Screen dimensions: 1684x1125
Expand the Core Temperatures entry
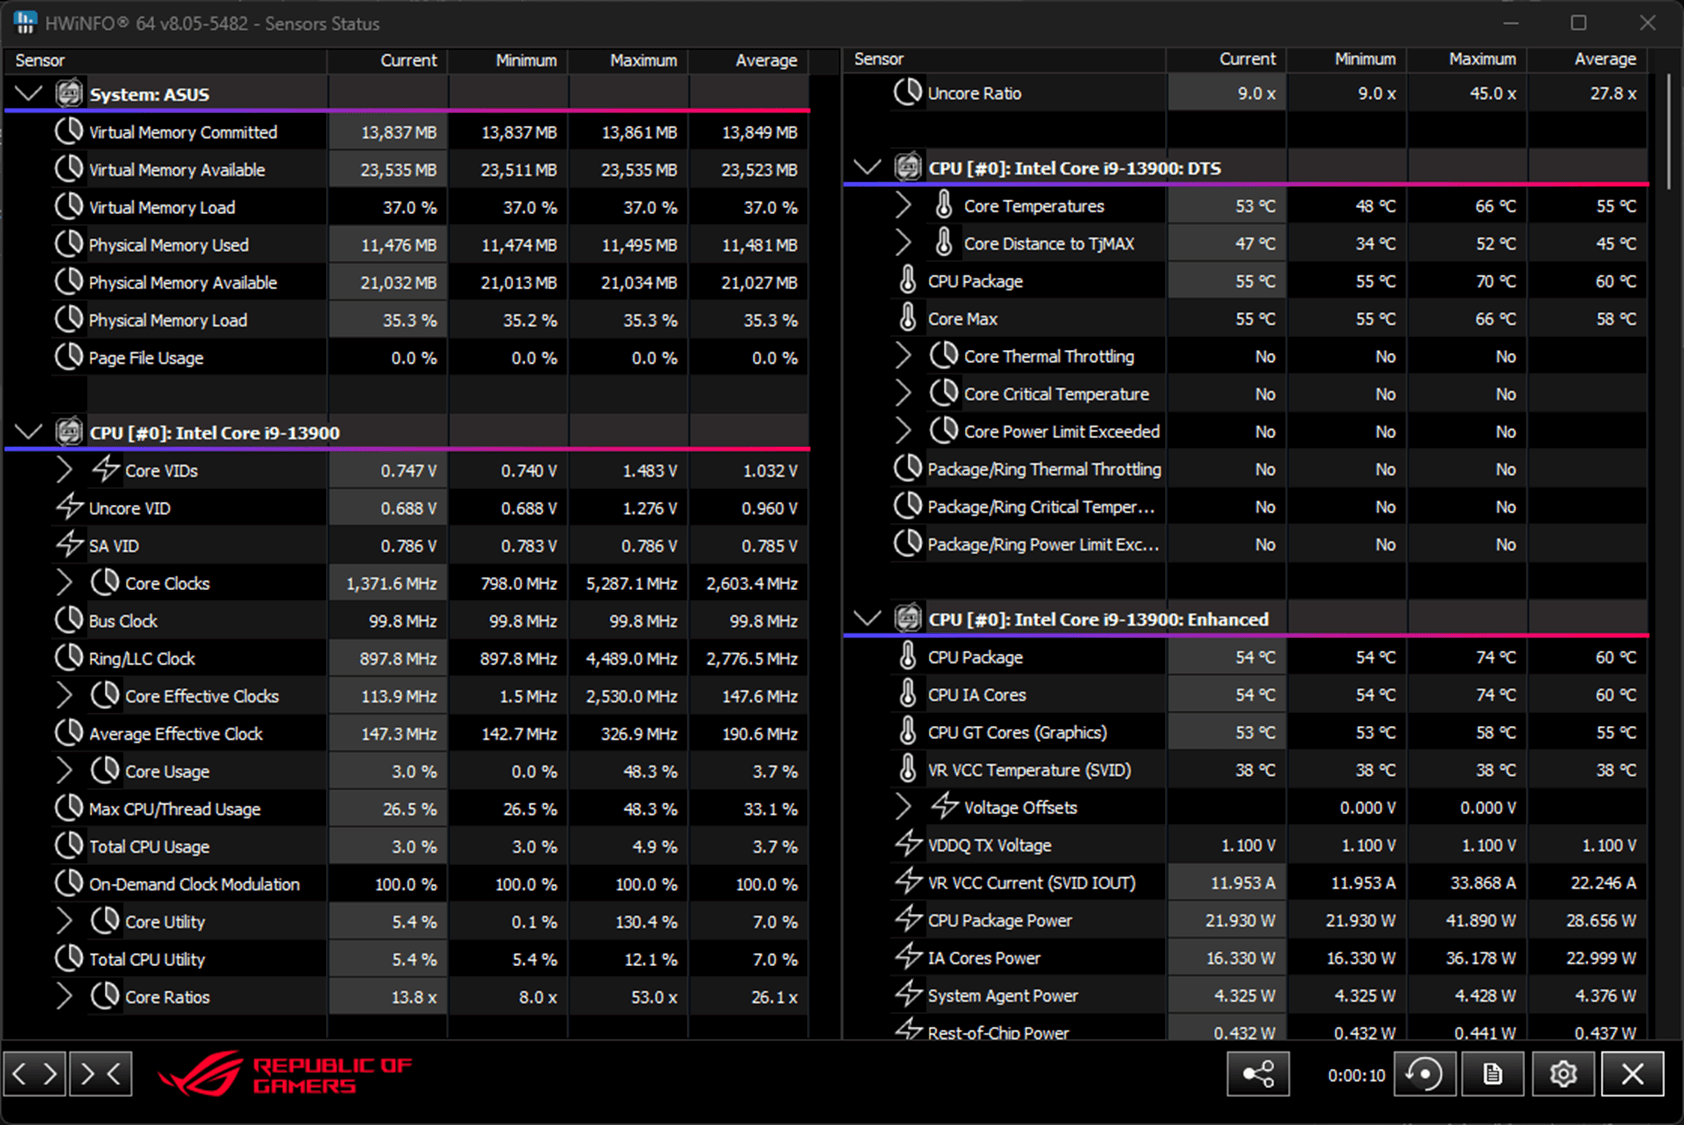[x=903, y=205]
